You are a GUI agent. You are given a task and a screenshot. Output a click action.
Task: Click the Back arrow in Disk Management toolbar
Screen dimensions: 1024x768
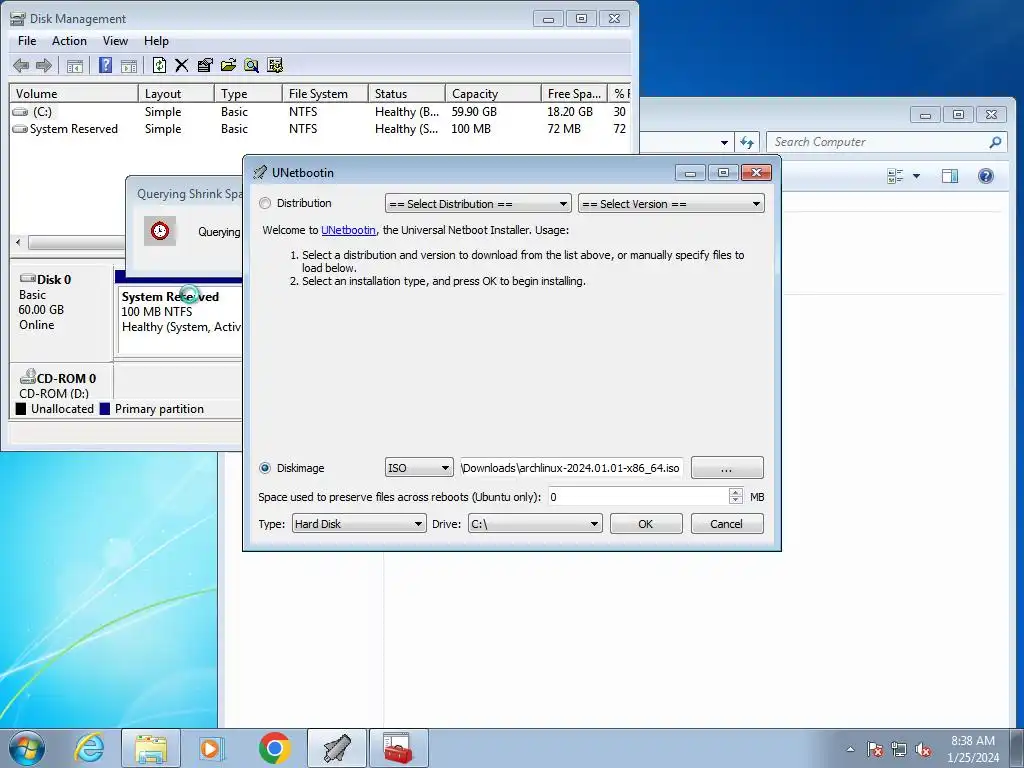point(21,65)
